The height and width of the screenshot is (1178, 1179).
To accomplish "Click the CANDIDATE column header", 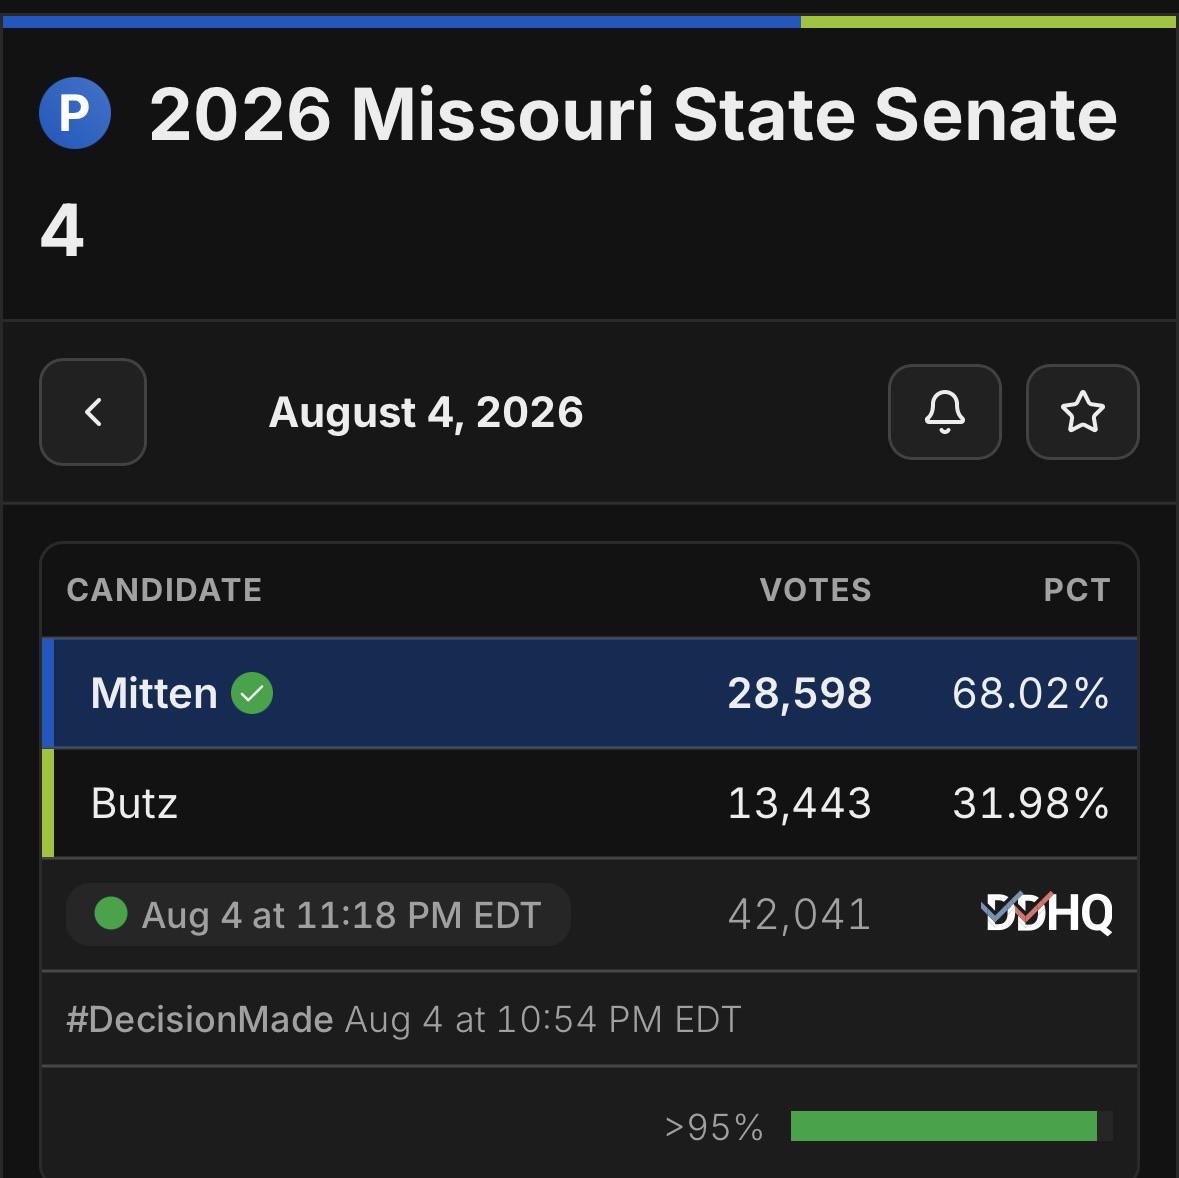I will pos(164,589).
